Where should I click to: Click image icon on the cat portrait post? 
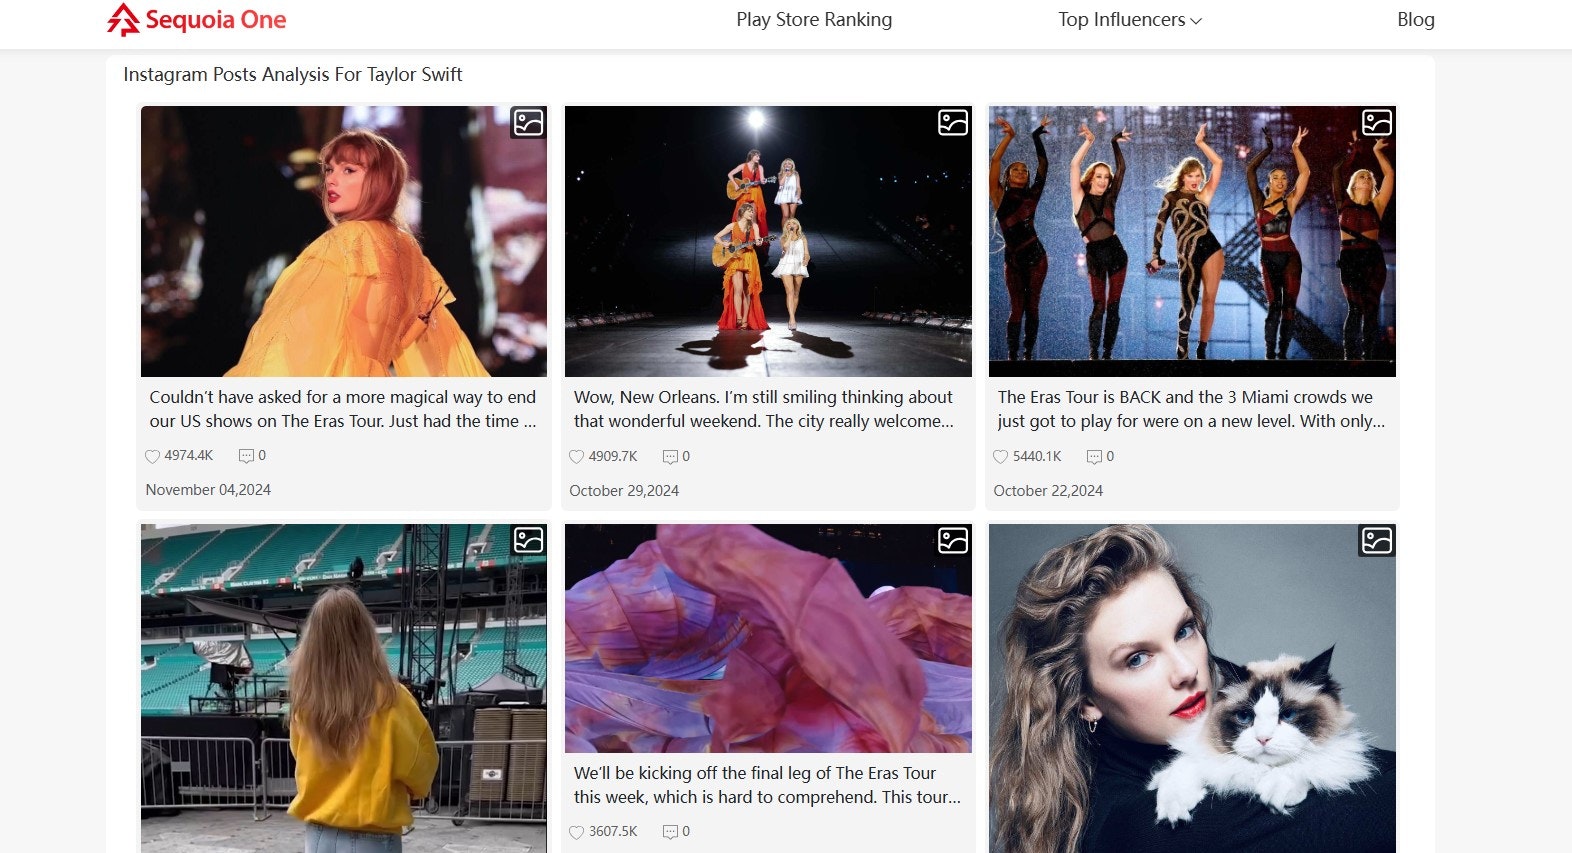[x=1377, y=541]
